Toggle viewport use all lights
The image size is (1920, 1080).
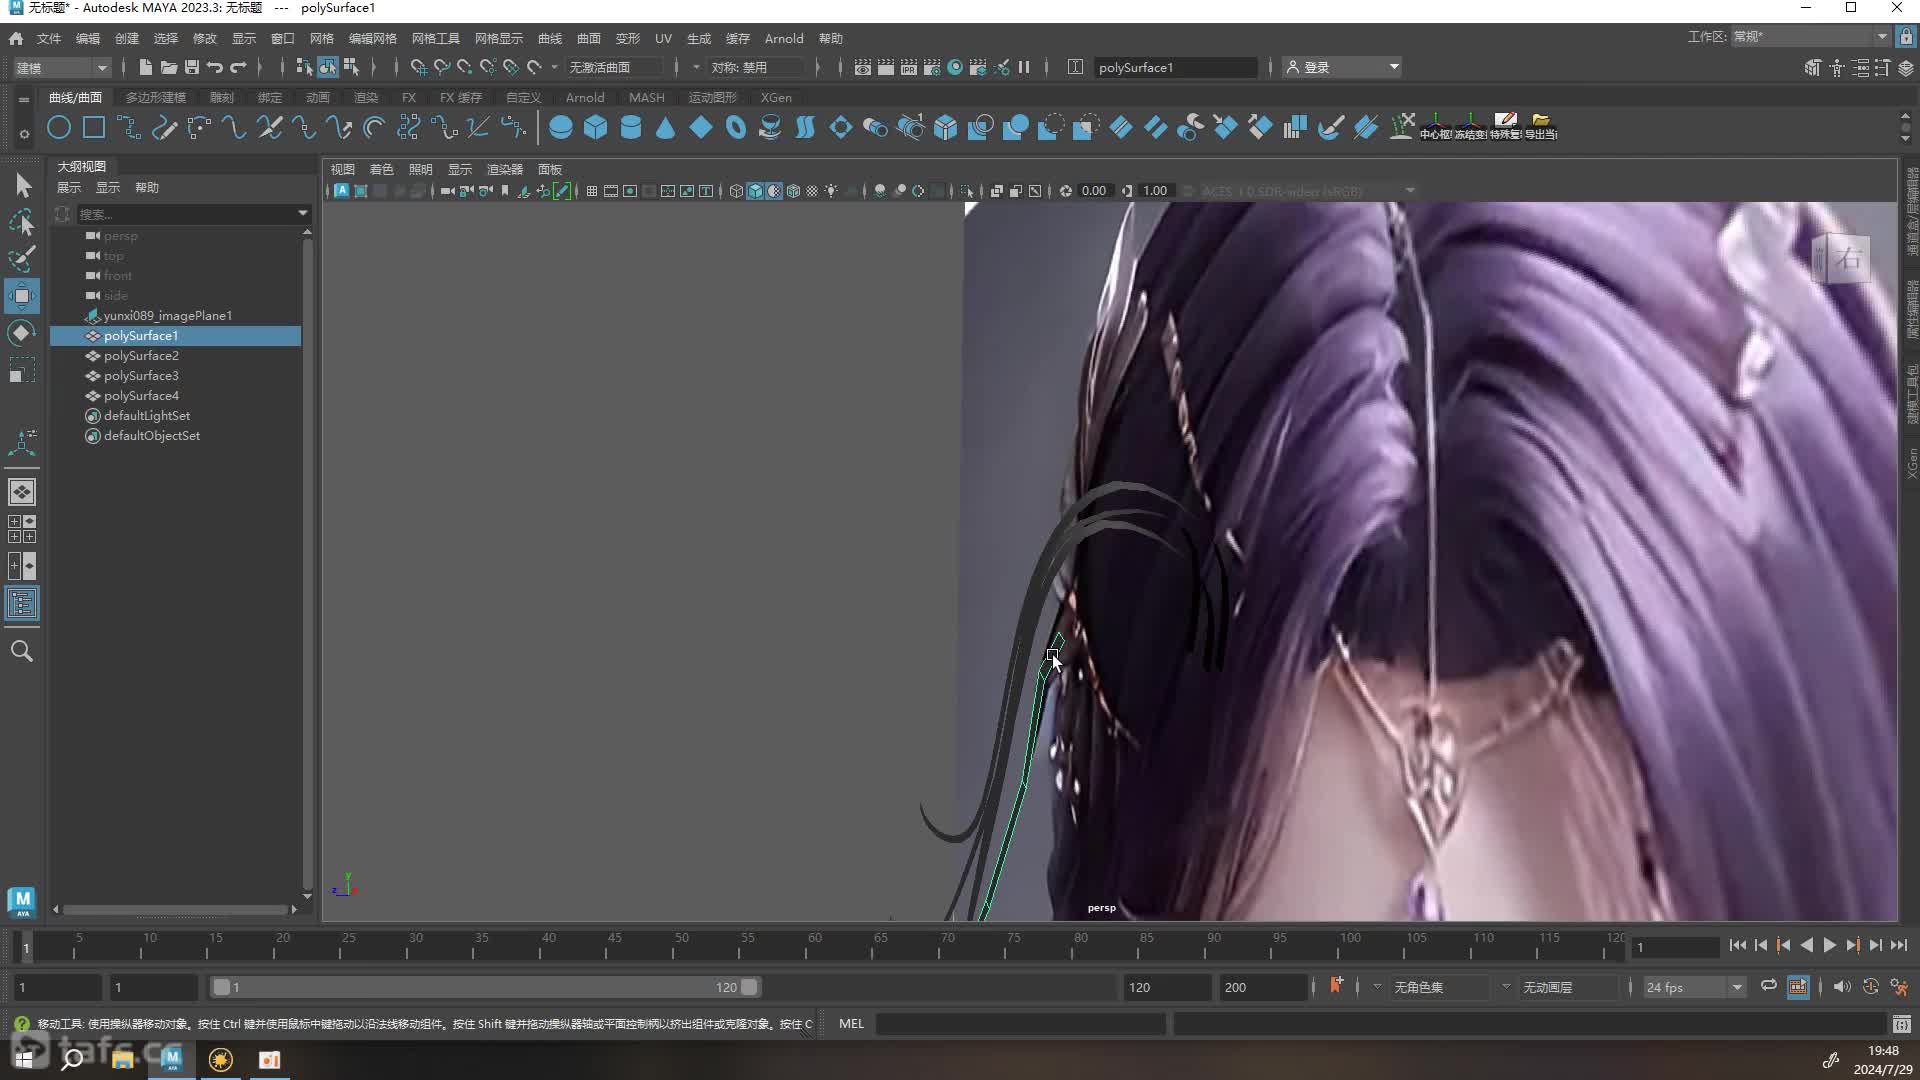tap(831, 191)
